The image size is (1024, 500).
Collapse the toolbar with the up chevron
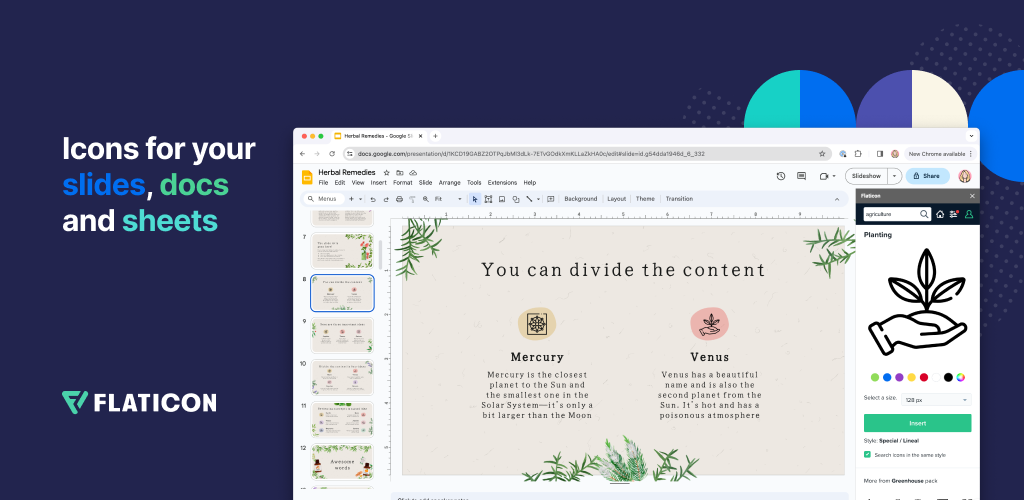[837, 199]
